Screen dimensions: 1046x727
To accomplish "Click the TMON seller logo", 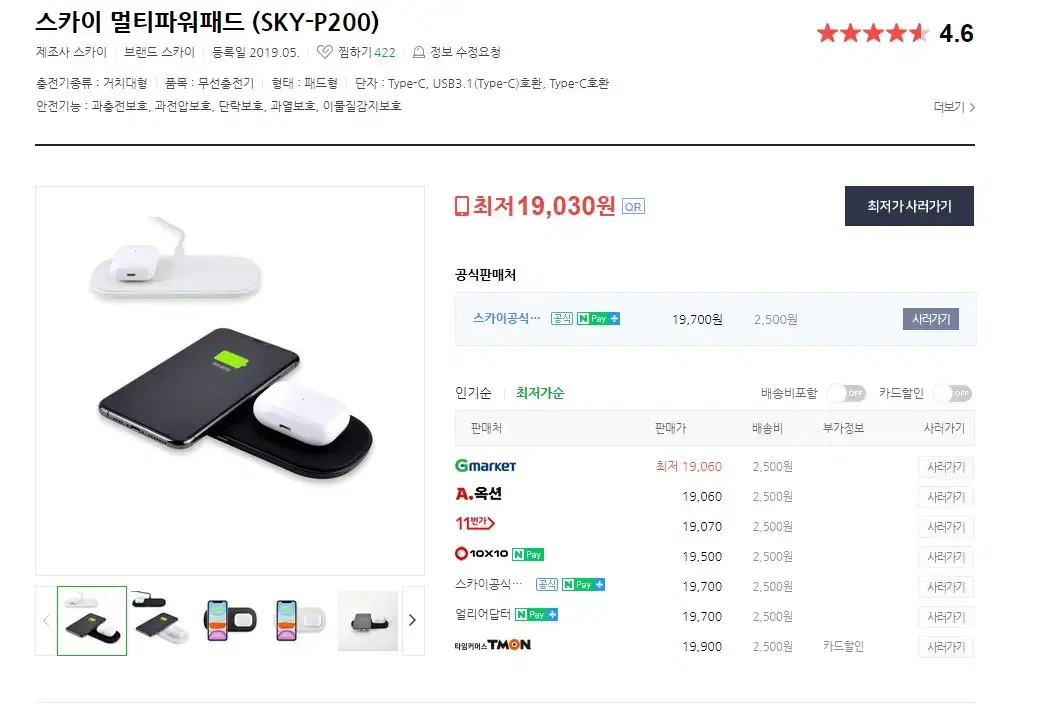I will tap(492, 645).
